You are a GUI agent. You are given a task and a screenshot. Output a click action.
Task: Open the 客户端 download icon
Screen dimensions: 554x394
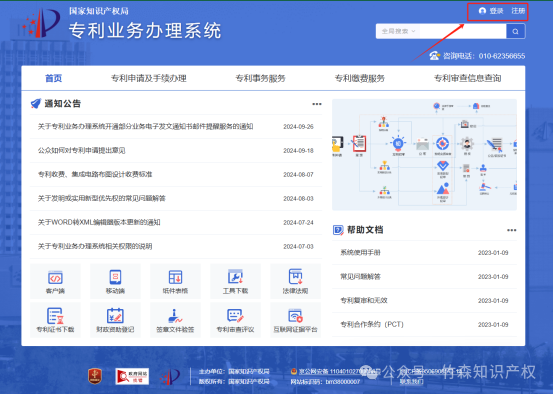tap(55, 281)
